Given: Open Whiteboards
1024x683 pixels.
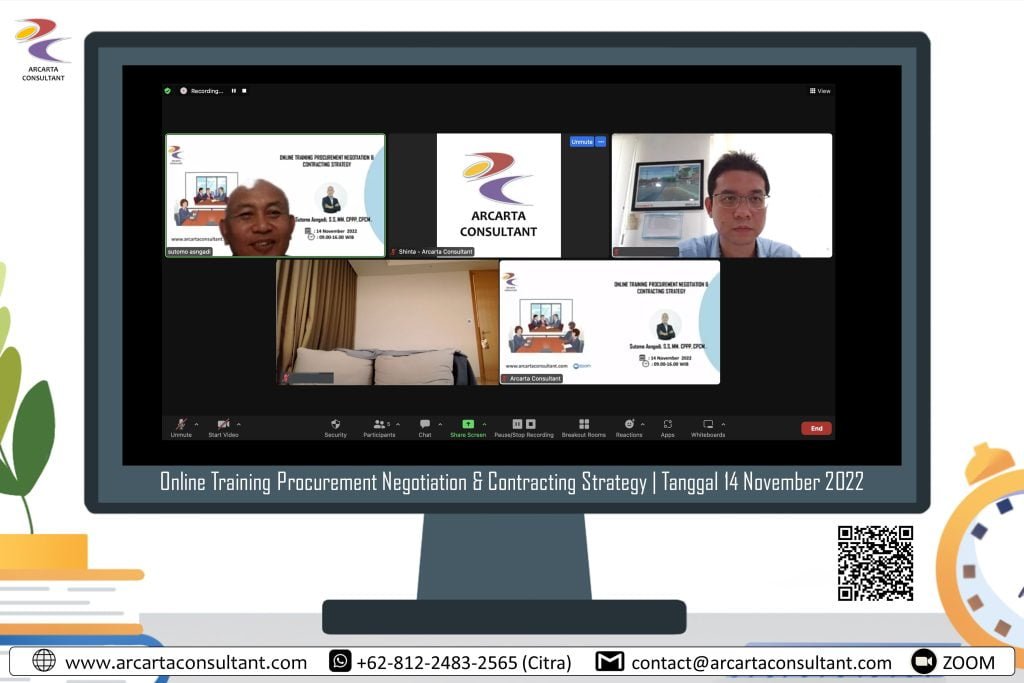Looking at the screenshot, I should [x=708, y=424].
